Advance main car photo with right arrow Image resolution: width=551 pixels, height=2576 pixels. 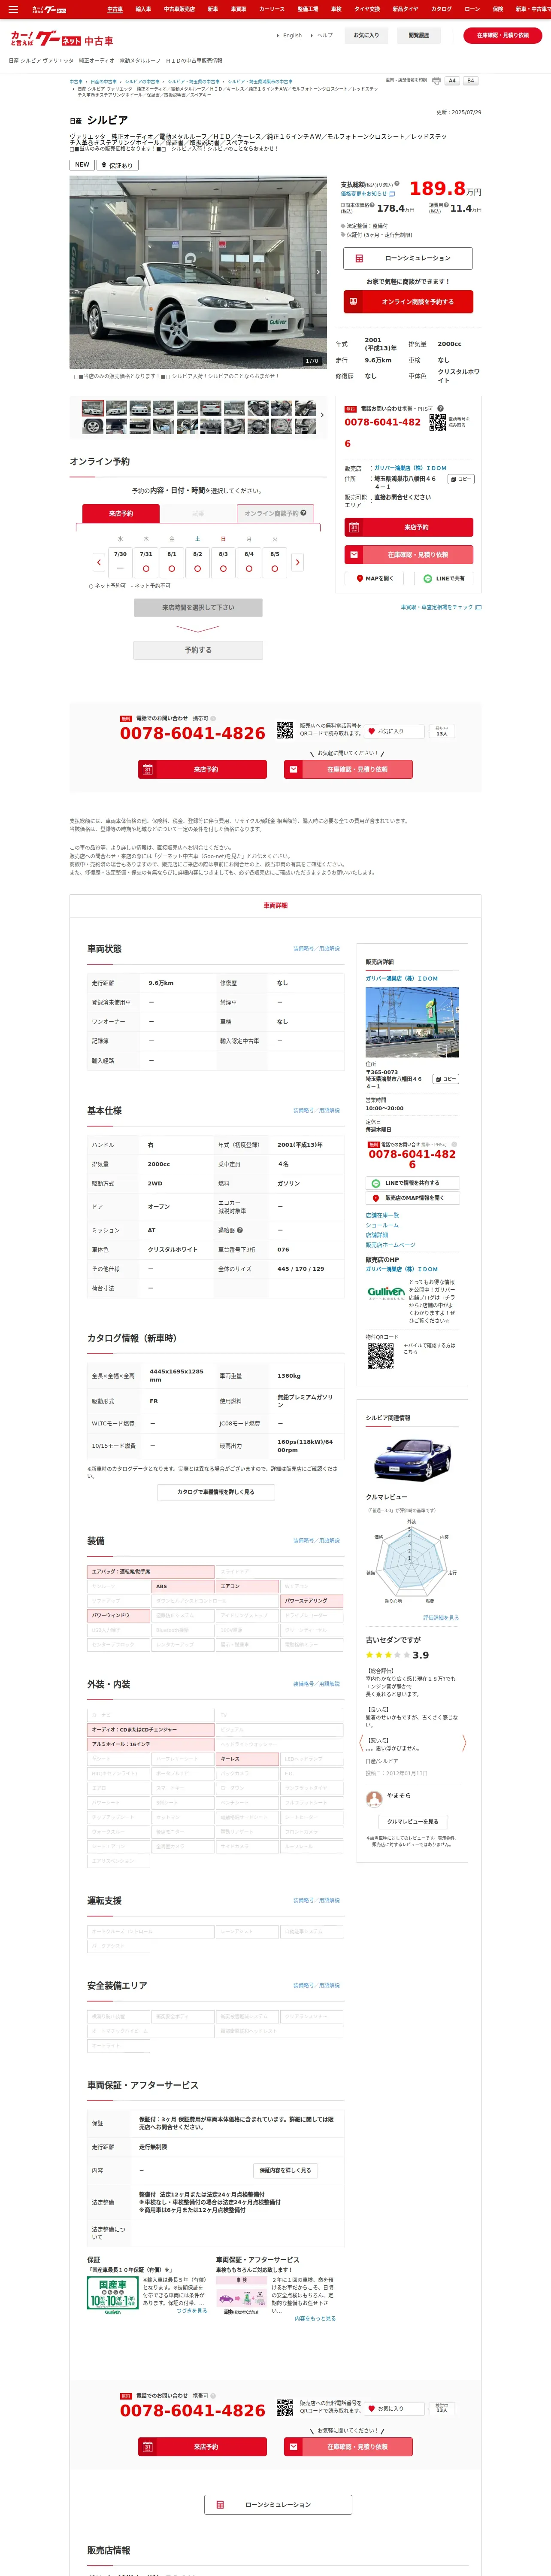(319, 272)
